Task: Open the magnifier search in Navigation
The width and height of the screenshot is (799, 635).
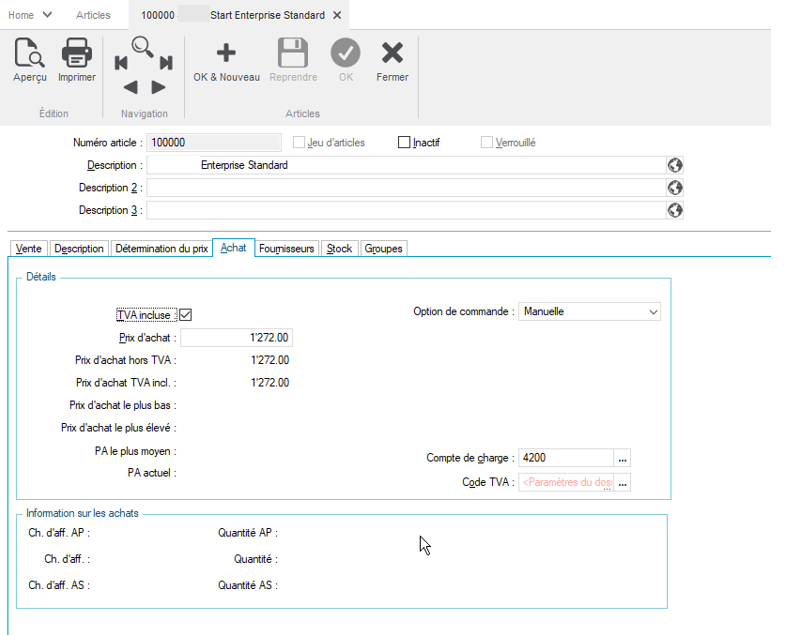Action: [x=142, y=46]
